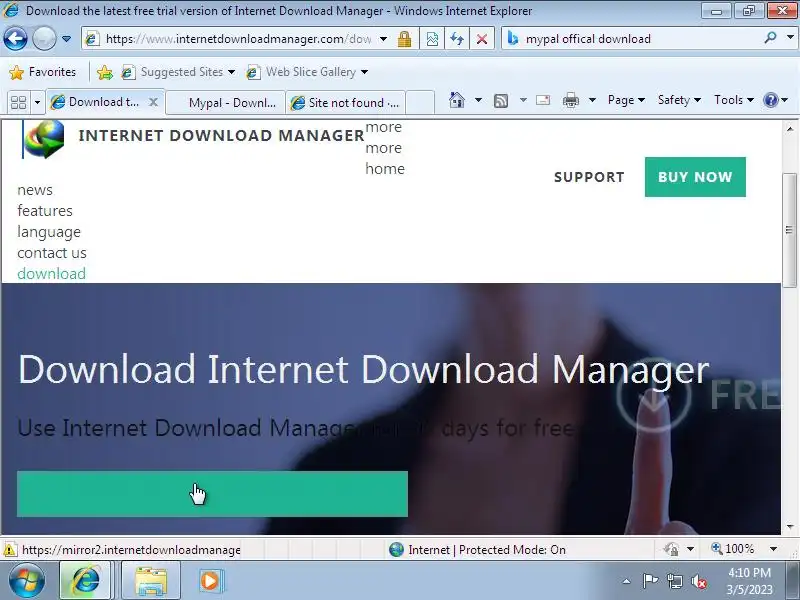Image resolution: width=800 pixels, height=600 pixels.
Task: Open the Safety menu
Action: [679, 100]
